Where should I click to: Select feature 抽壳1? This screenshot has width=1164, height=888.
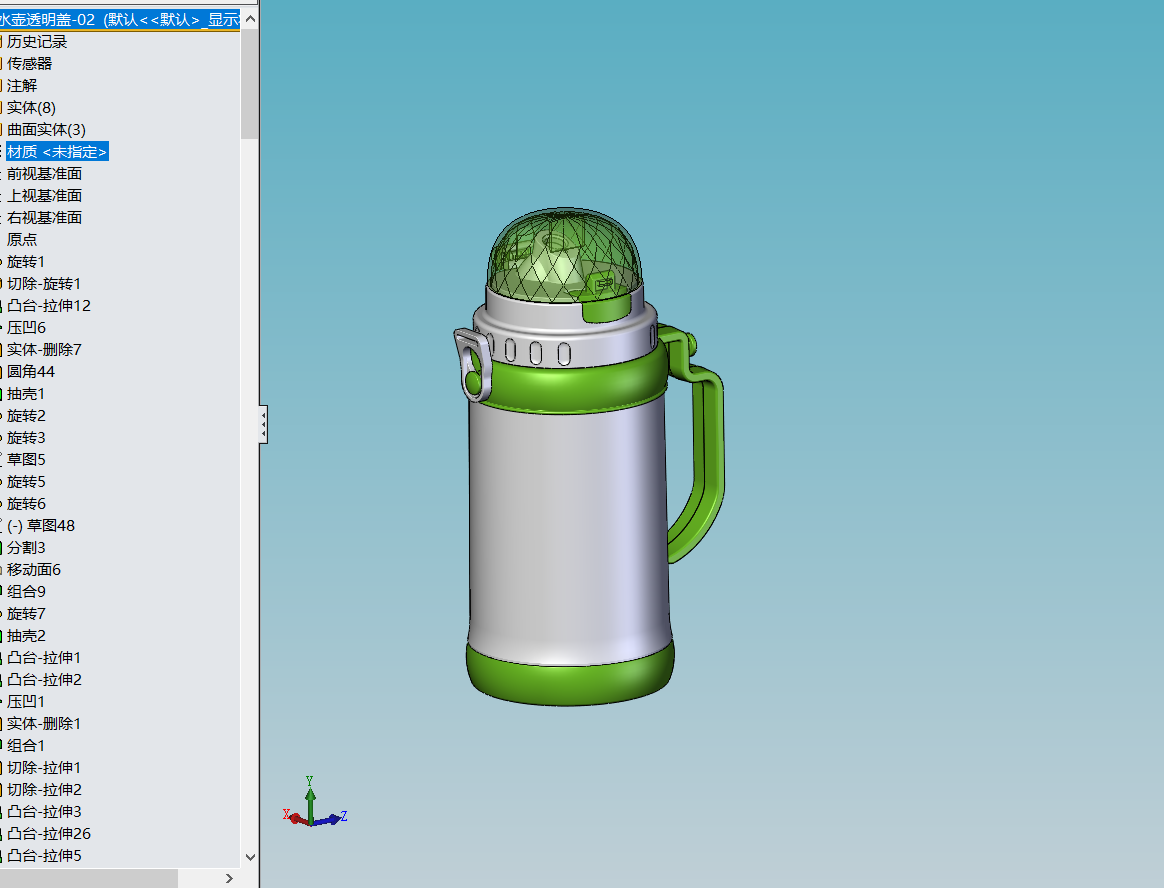[26, 394]
